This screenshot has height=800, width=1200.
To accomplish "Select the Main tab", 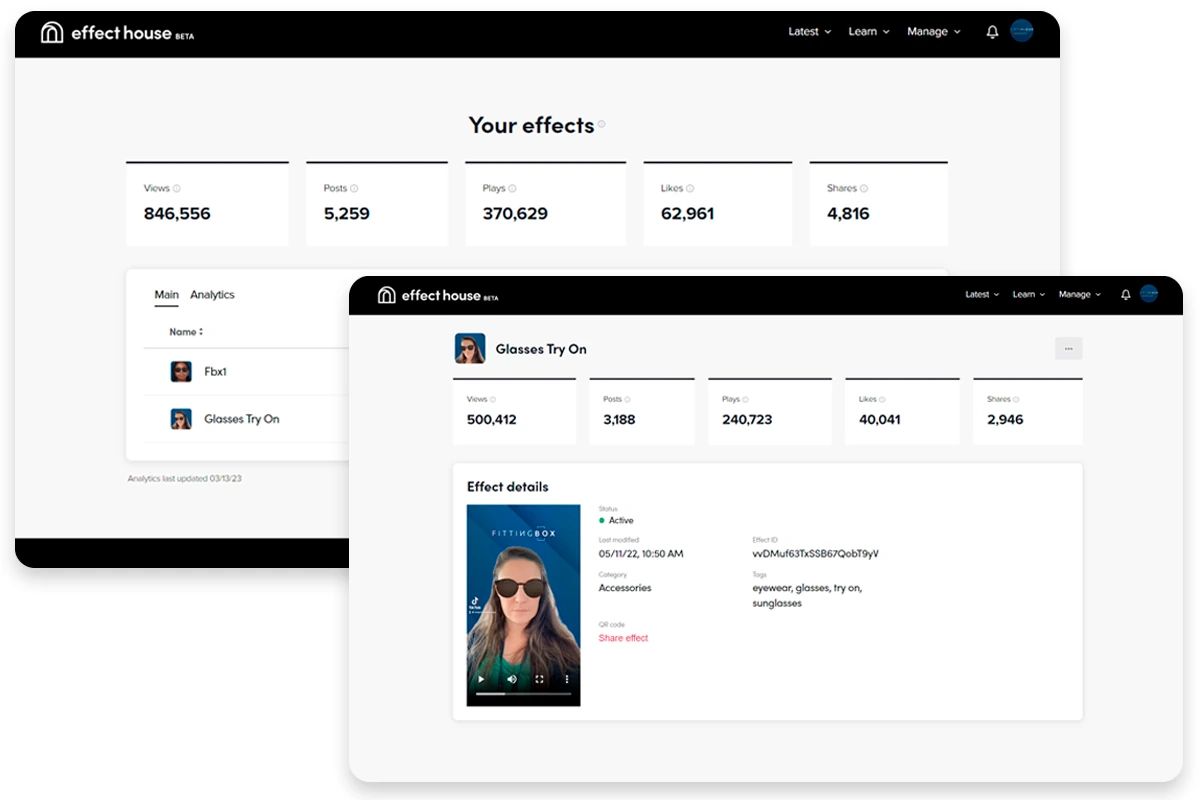I will [x=166, y=295].
